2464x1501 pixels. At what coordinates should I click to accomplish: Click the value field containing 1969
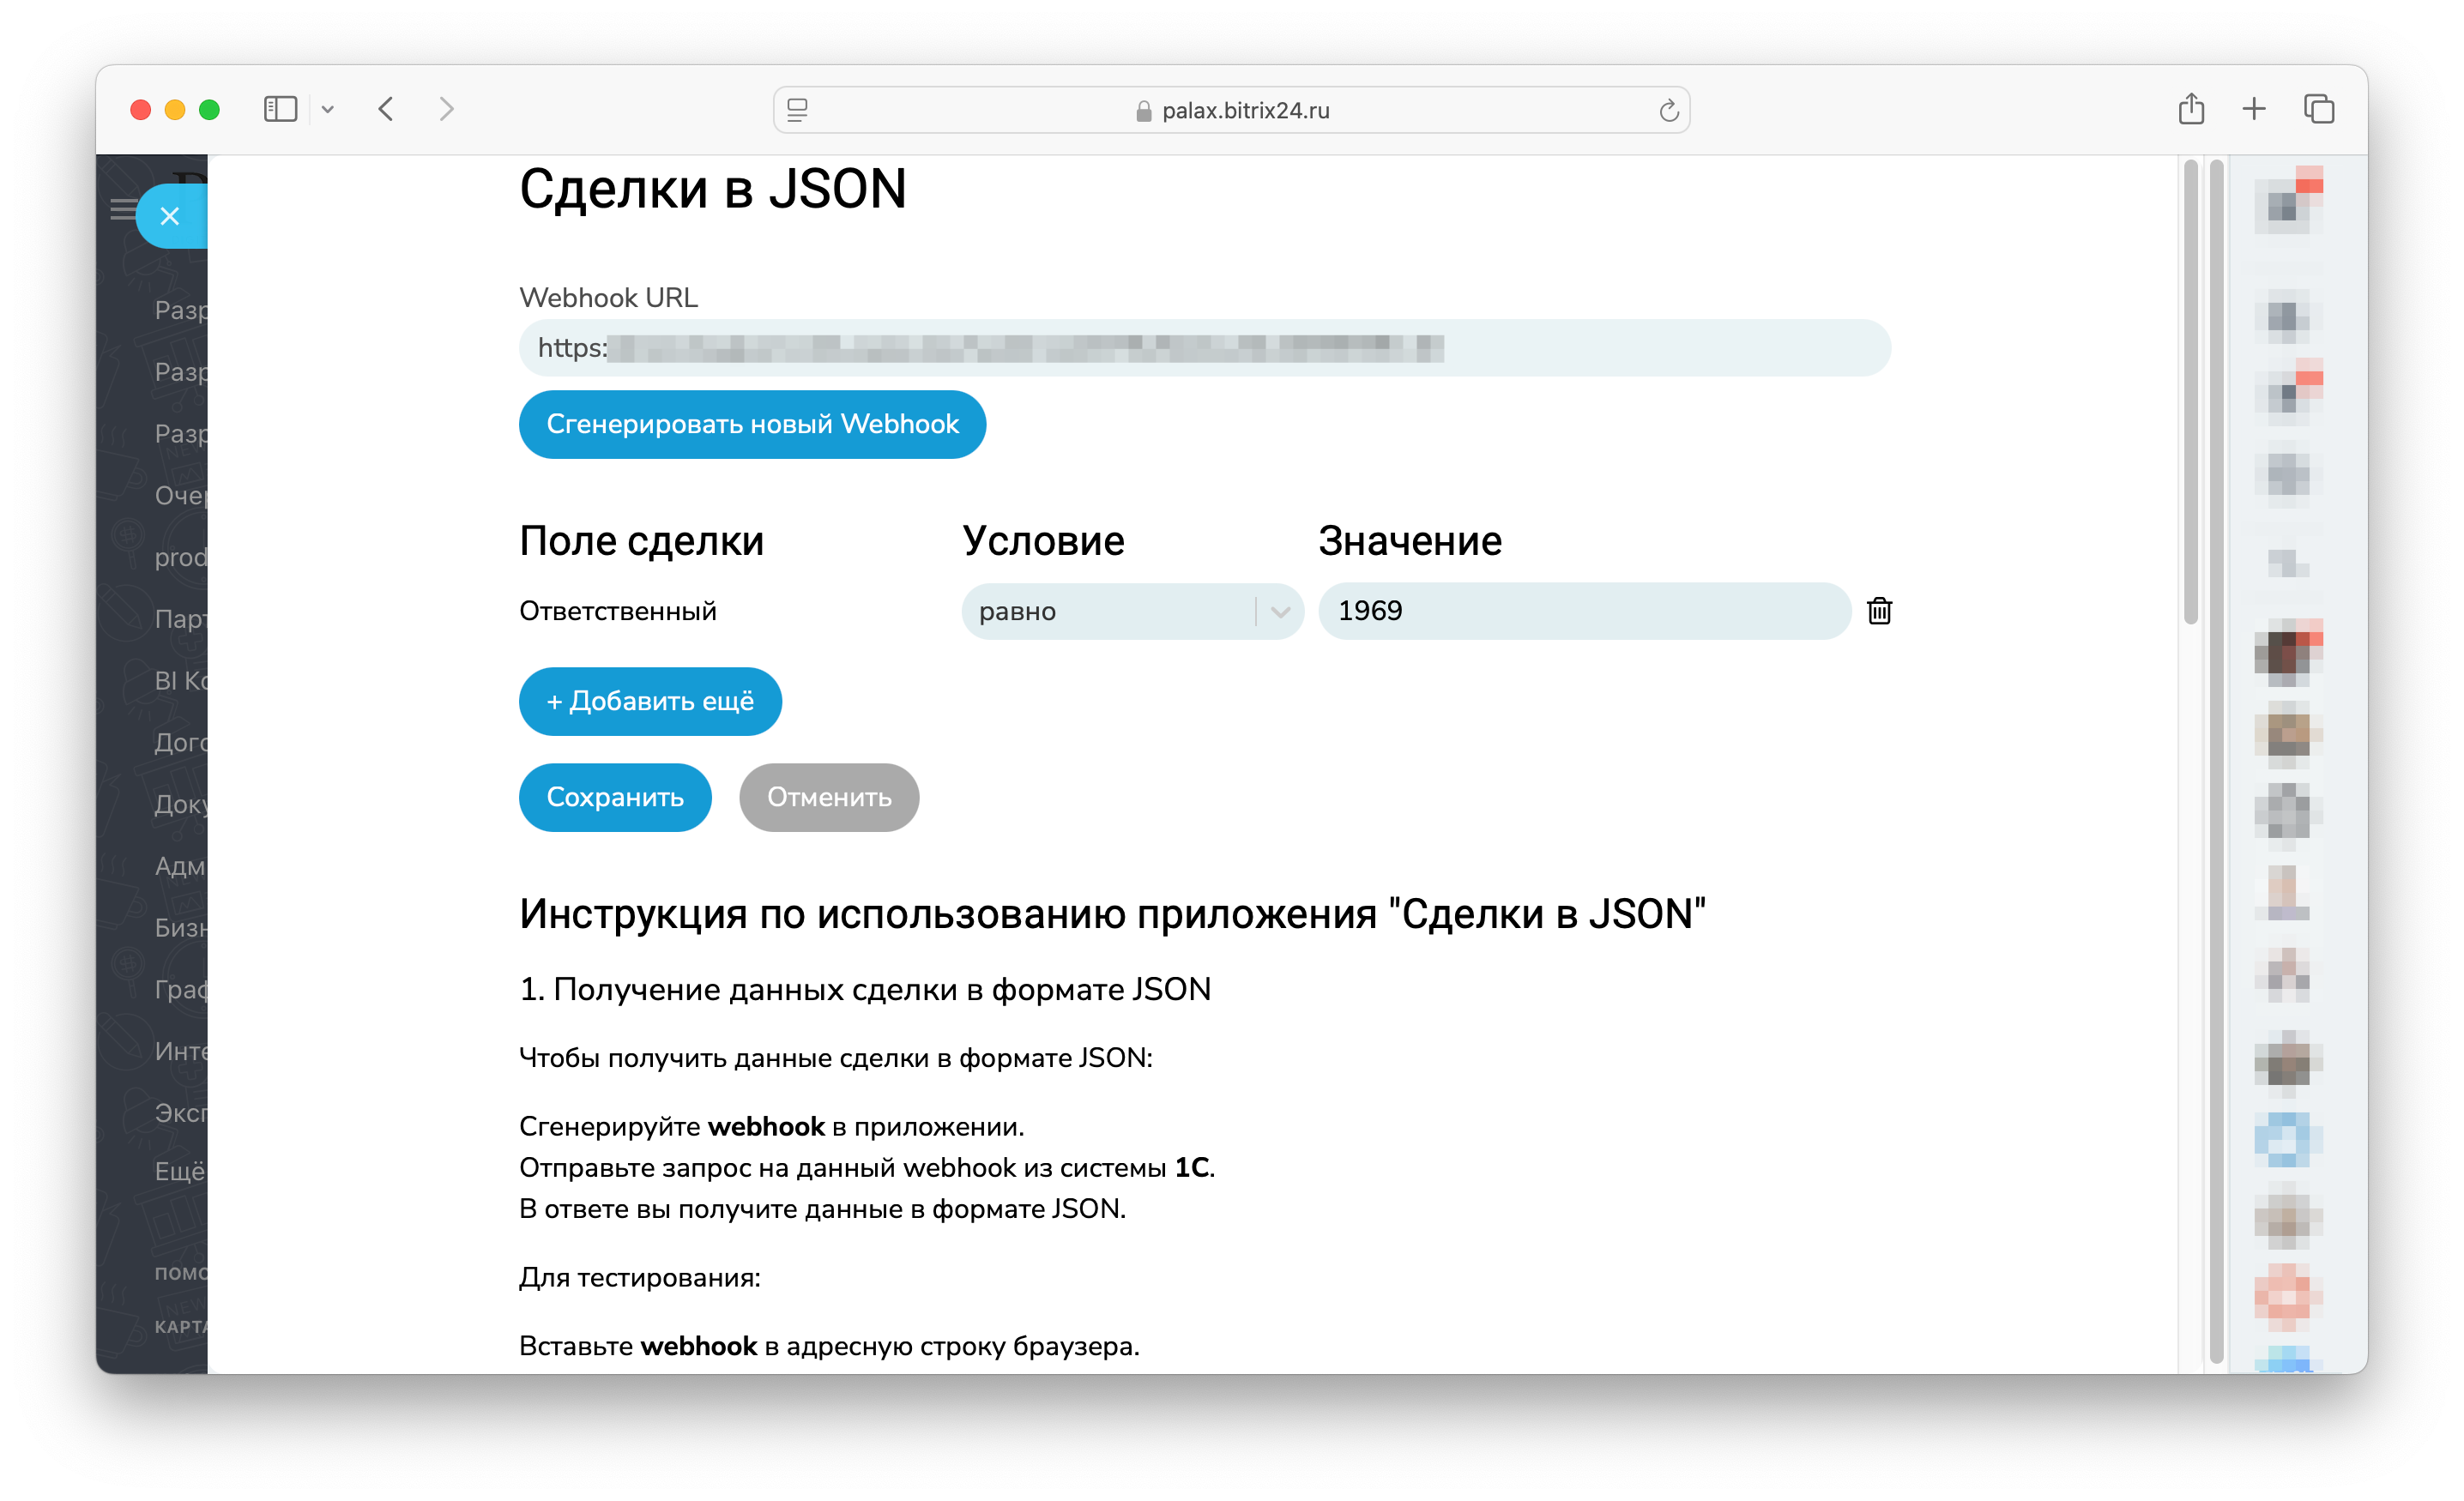(1583, 611)
